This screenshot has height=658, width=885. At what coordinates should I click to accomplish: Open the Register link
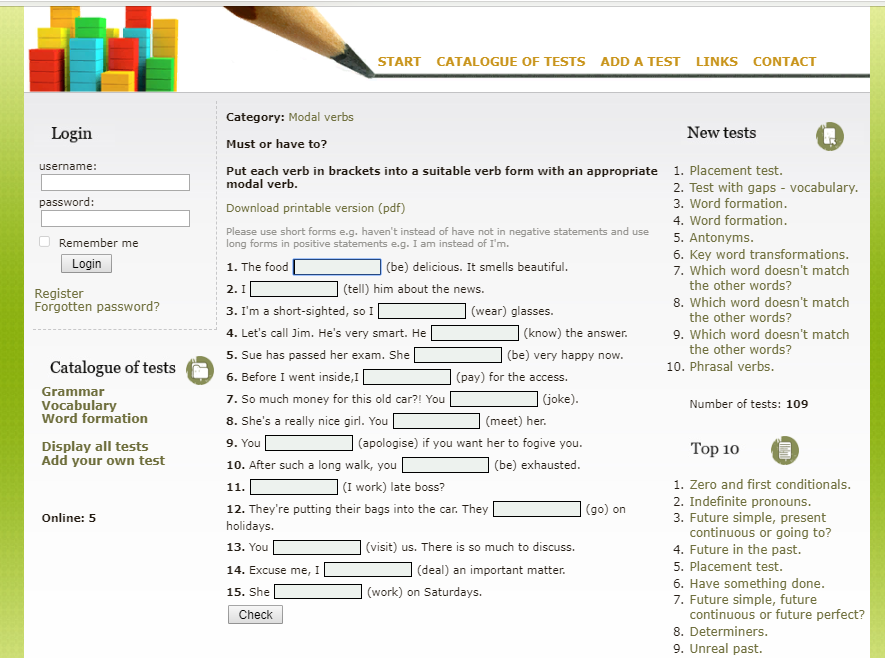59,293
